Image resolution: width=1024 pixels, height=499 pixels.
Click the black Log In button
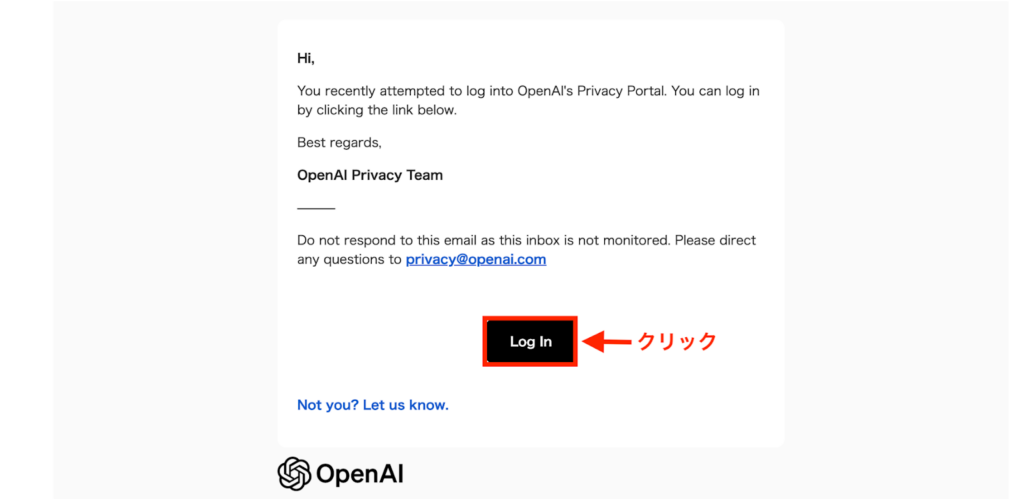(530, 342)
